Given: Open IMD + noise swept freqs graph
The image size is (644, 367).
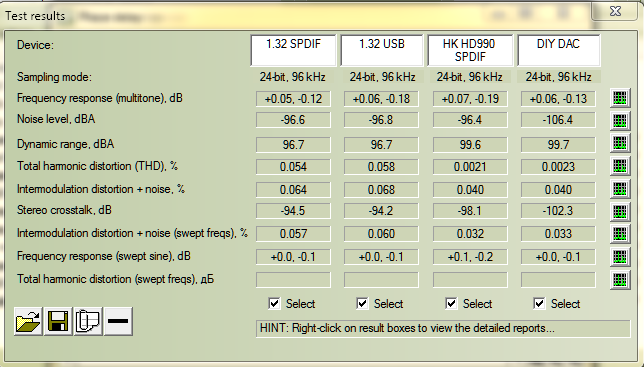Looking at the screenshot, I should (x=620, y=234).
